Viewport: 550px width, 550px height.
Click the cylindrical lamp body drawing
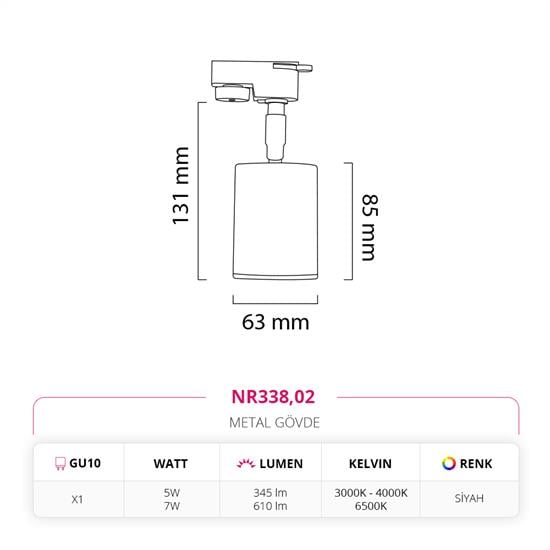tap(276, 221)
